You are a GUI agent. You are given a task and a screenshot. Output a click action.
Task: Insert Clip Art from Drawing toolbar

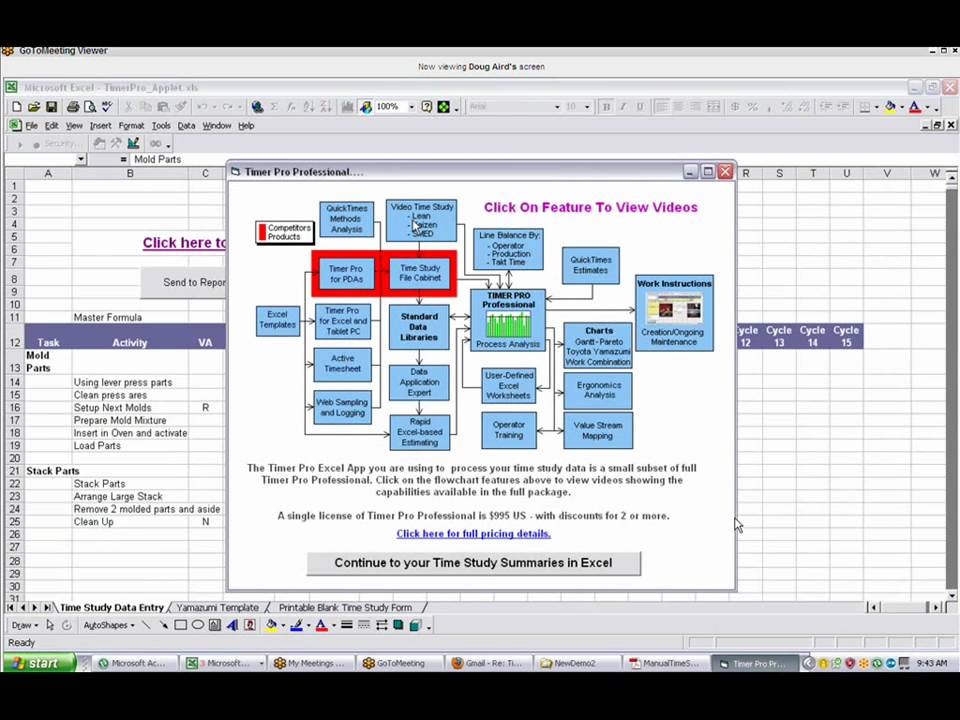249,625
